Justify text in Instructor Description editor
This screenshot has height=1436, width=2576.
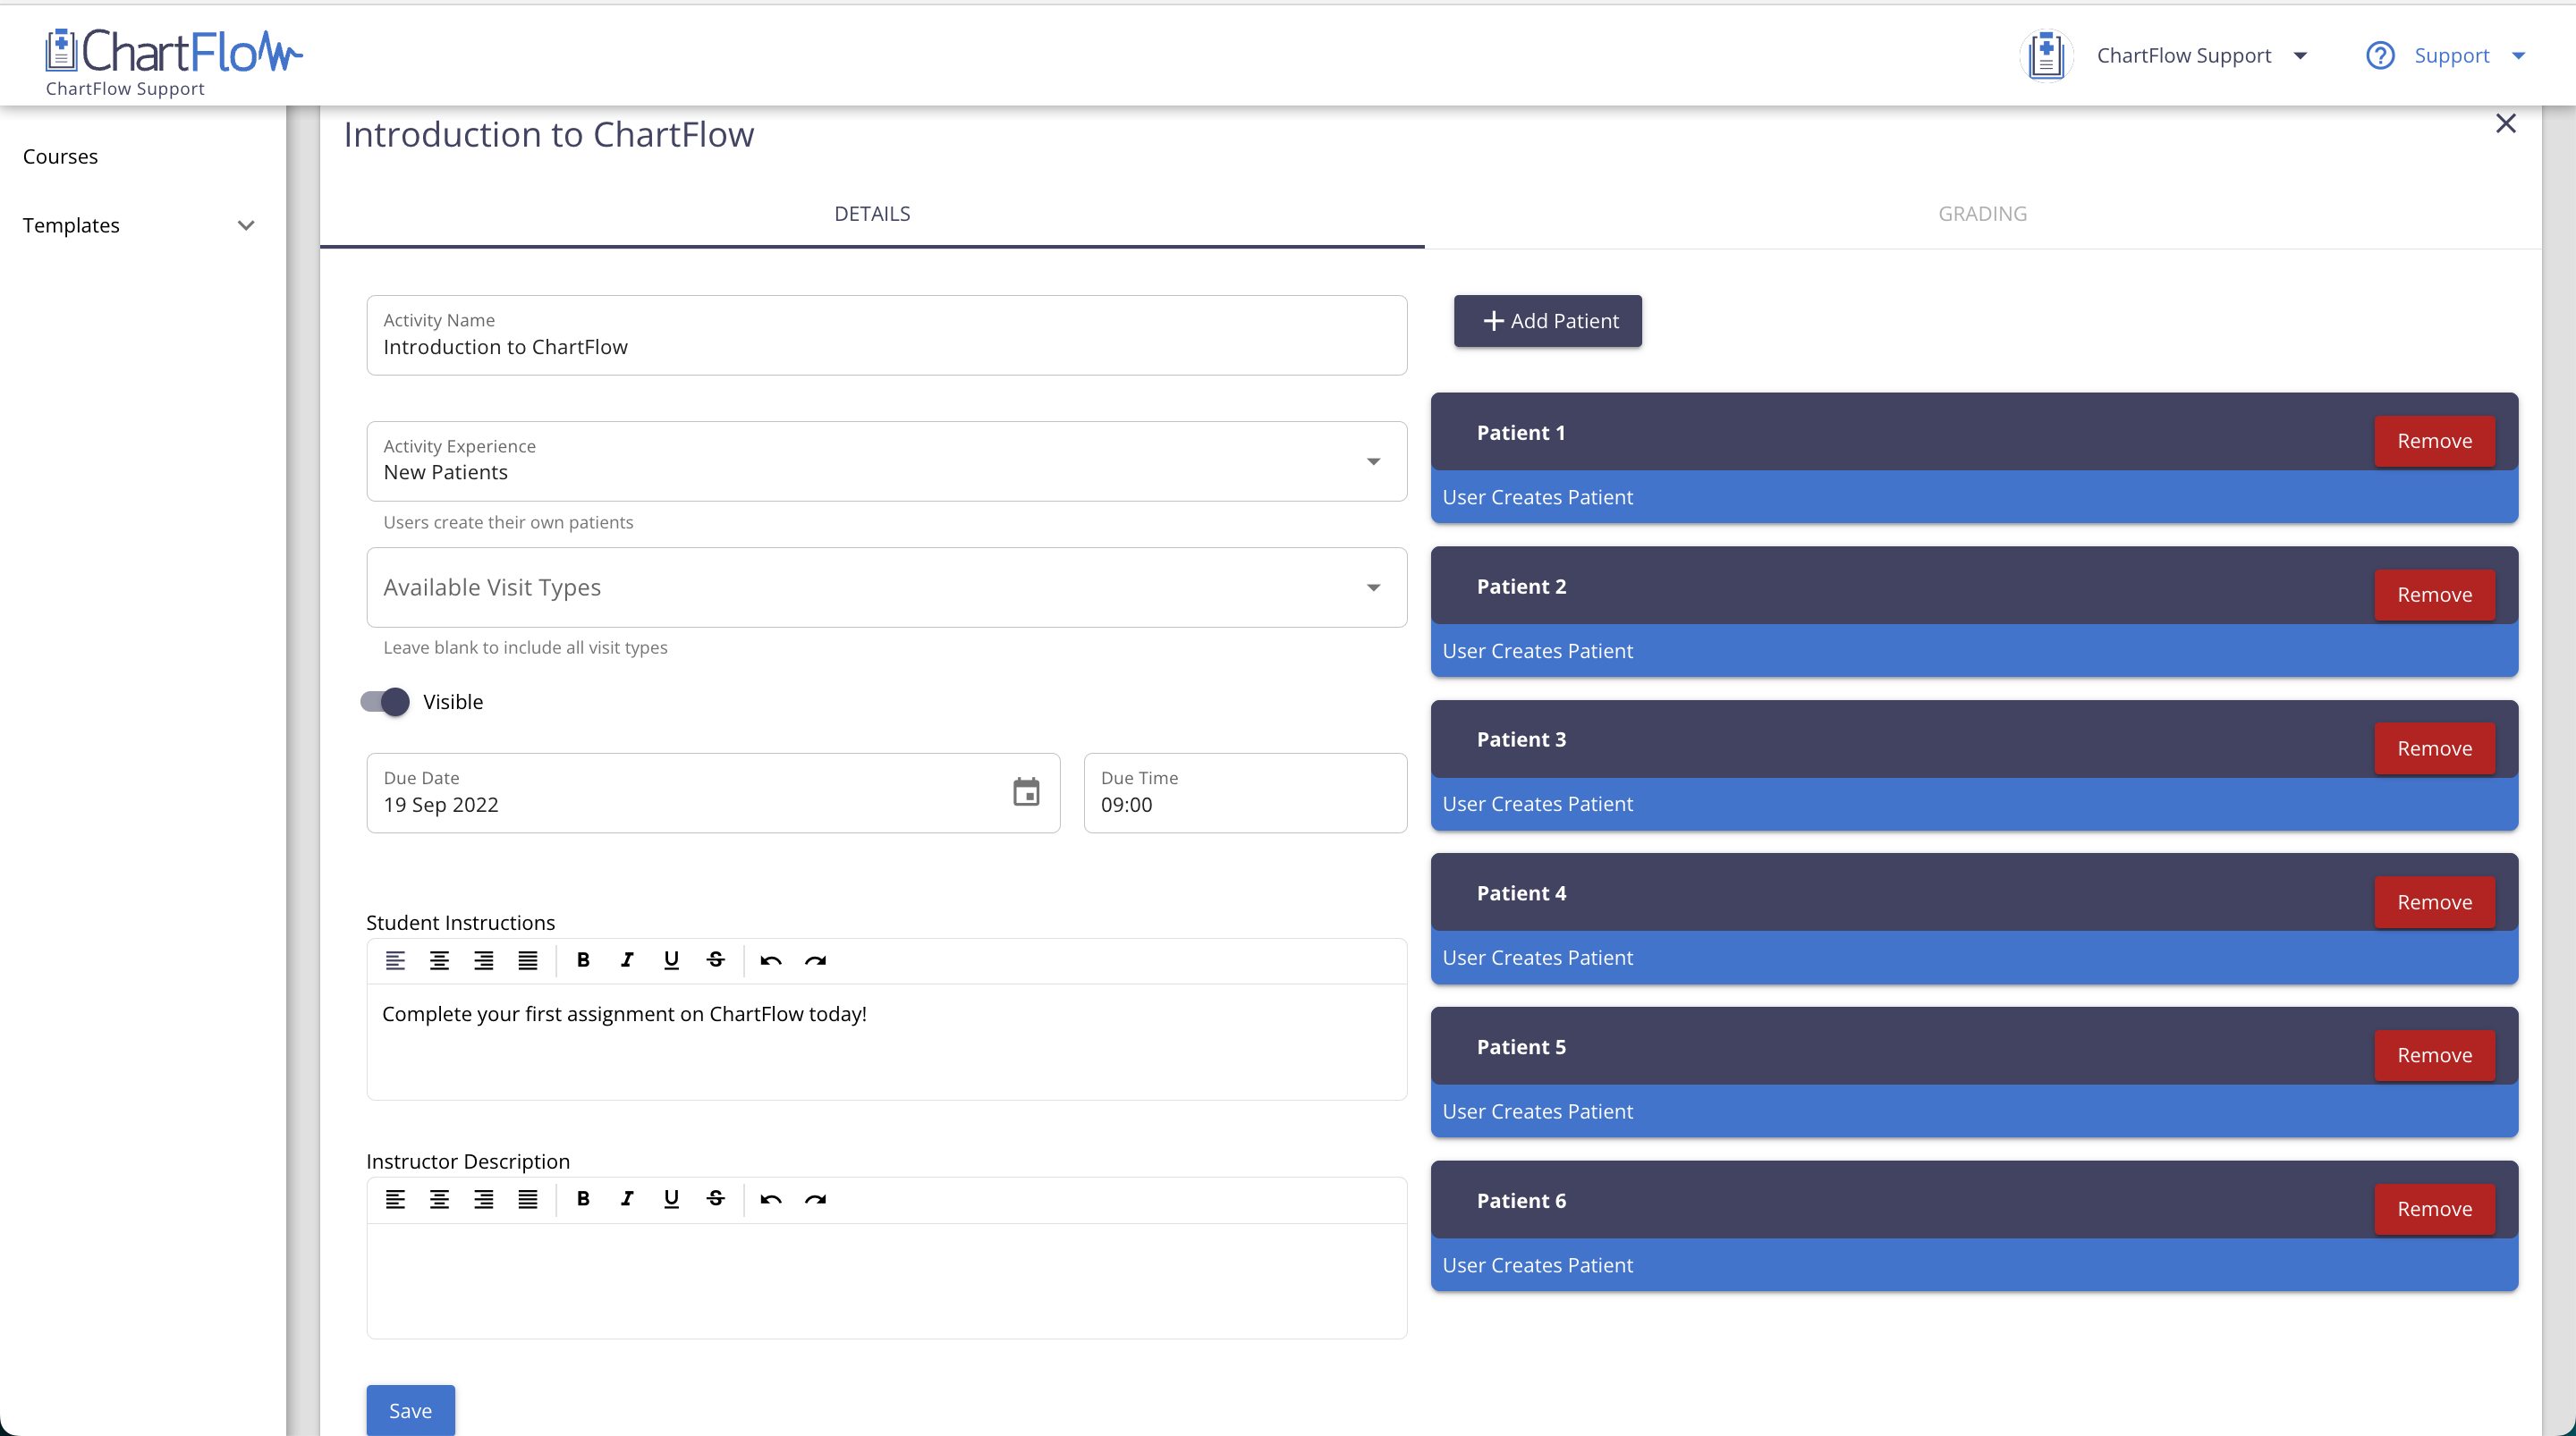click(527, 1199)
